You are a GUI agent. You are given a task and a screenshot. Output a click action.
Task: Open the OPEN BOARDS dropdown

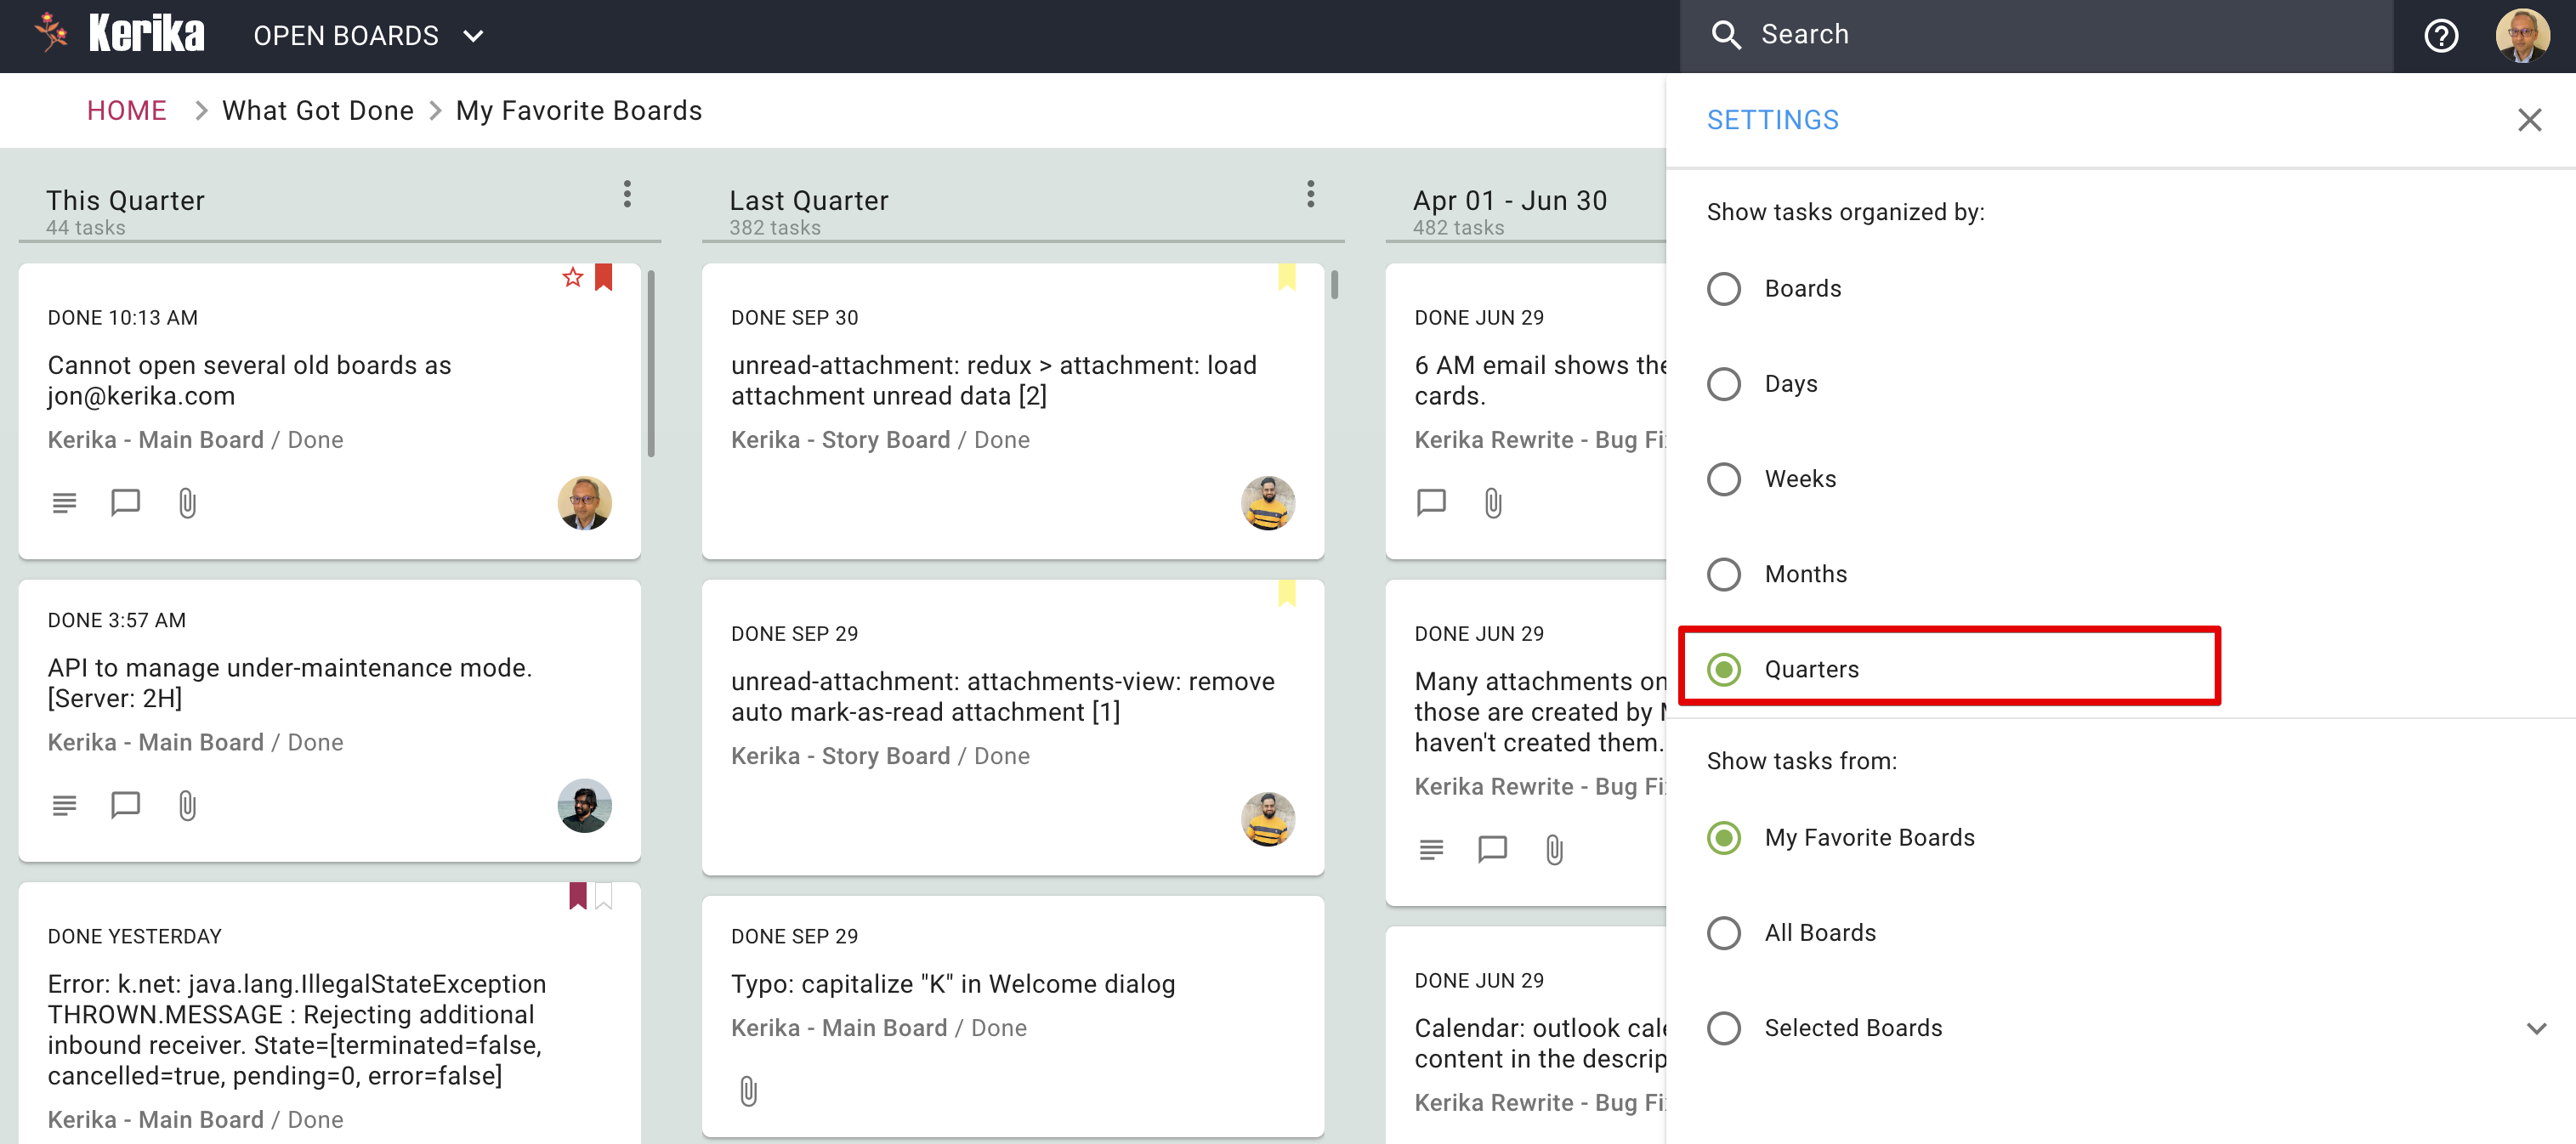[x=368, y=36]
